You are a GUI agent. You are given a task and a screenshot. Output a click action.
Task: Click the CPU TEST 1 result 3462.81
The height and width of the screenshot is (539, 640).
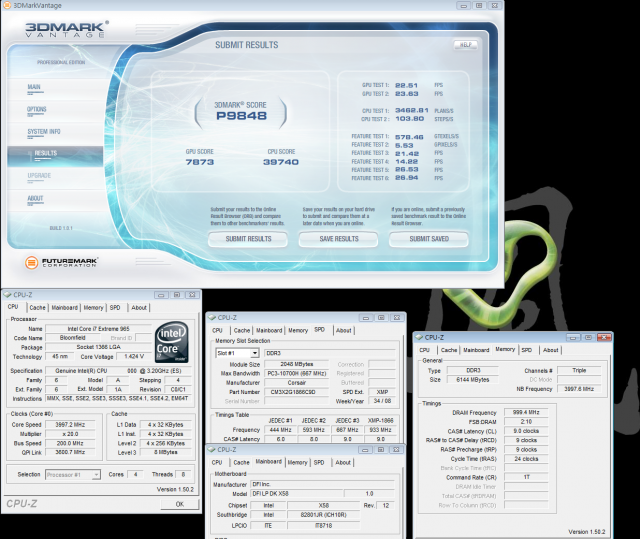point(412,111)
